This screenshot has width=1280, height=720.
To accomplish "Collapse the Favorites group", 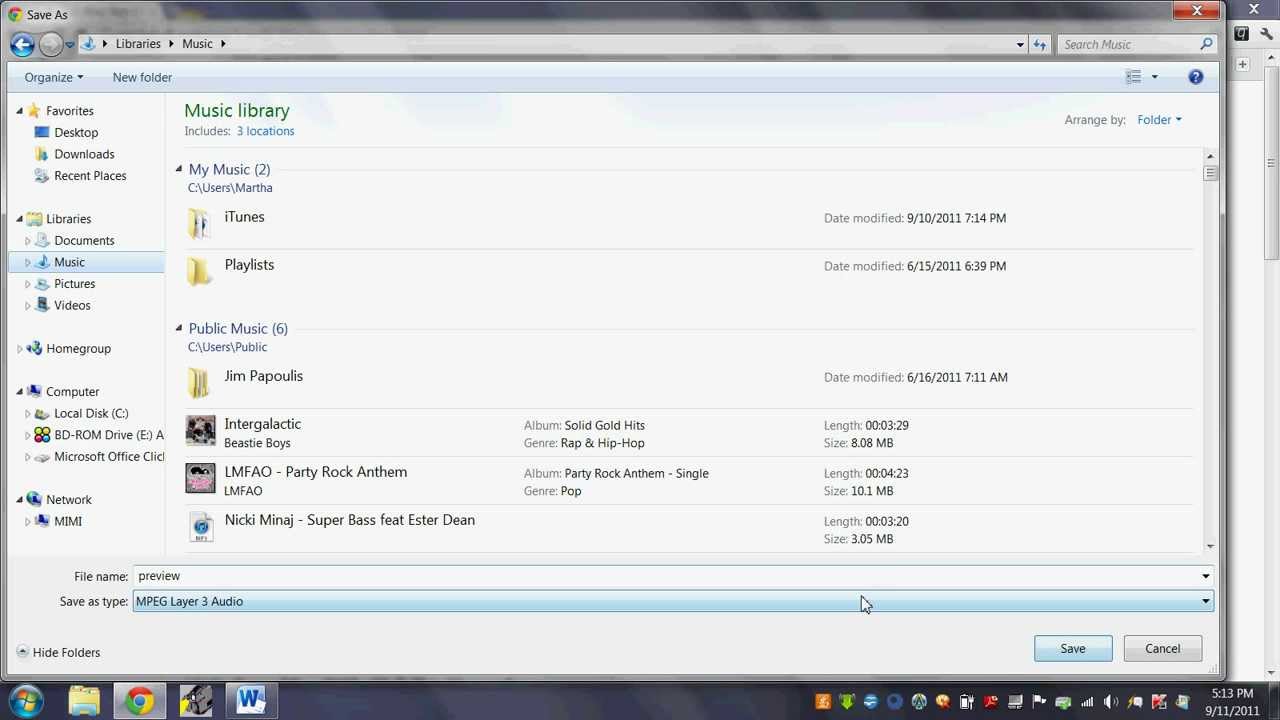I will tap(19, 111).
